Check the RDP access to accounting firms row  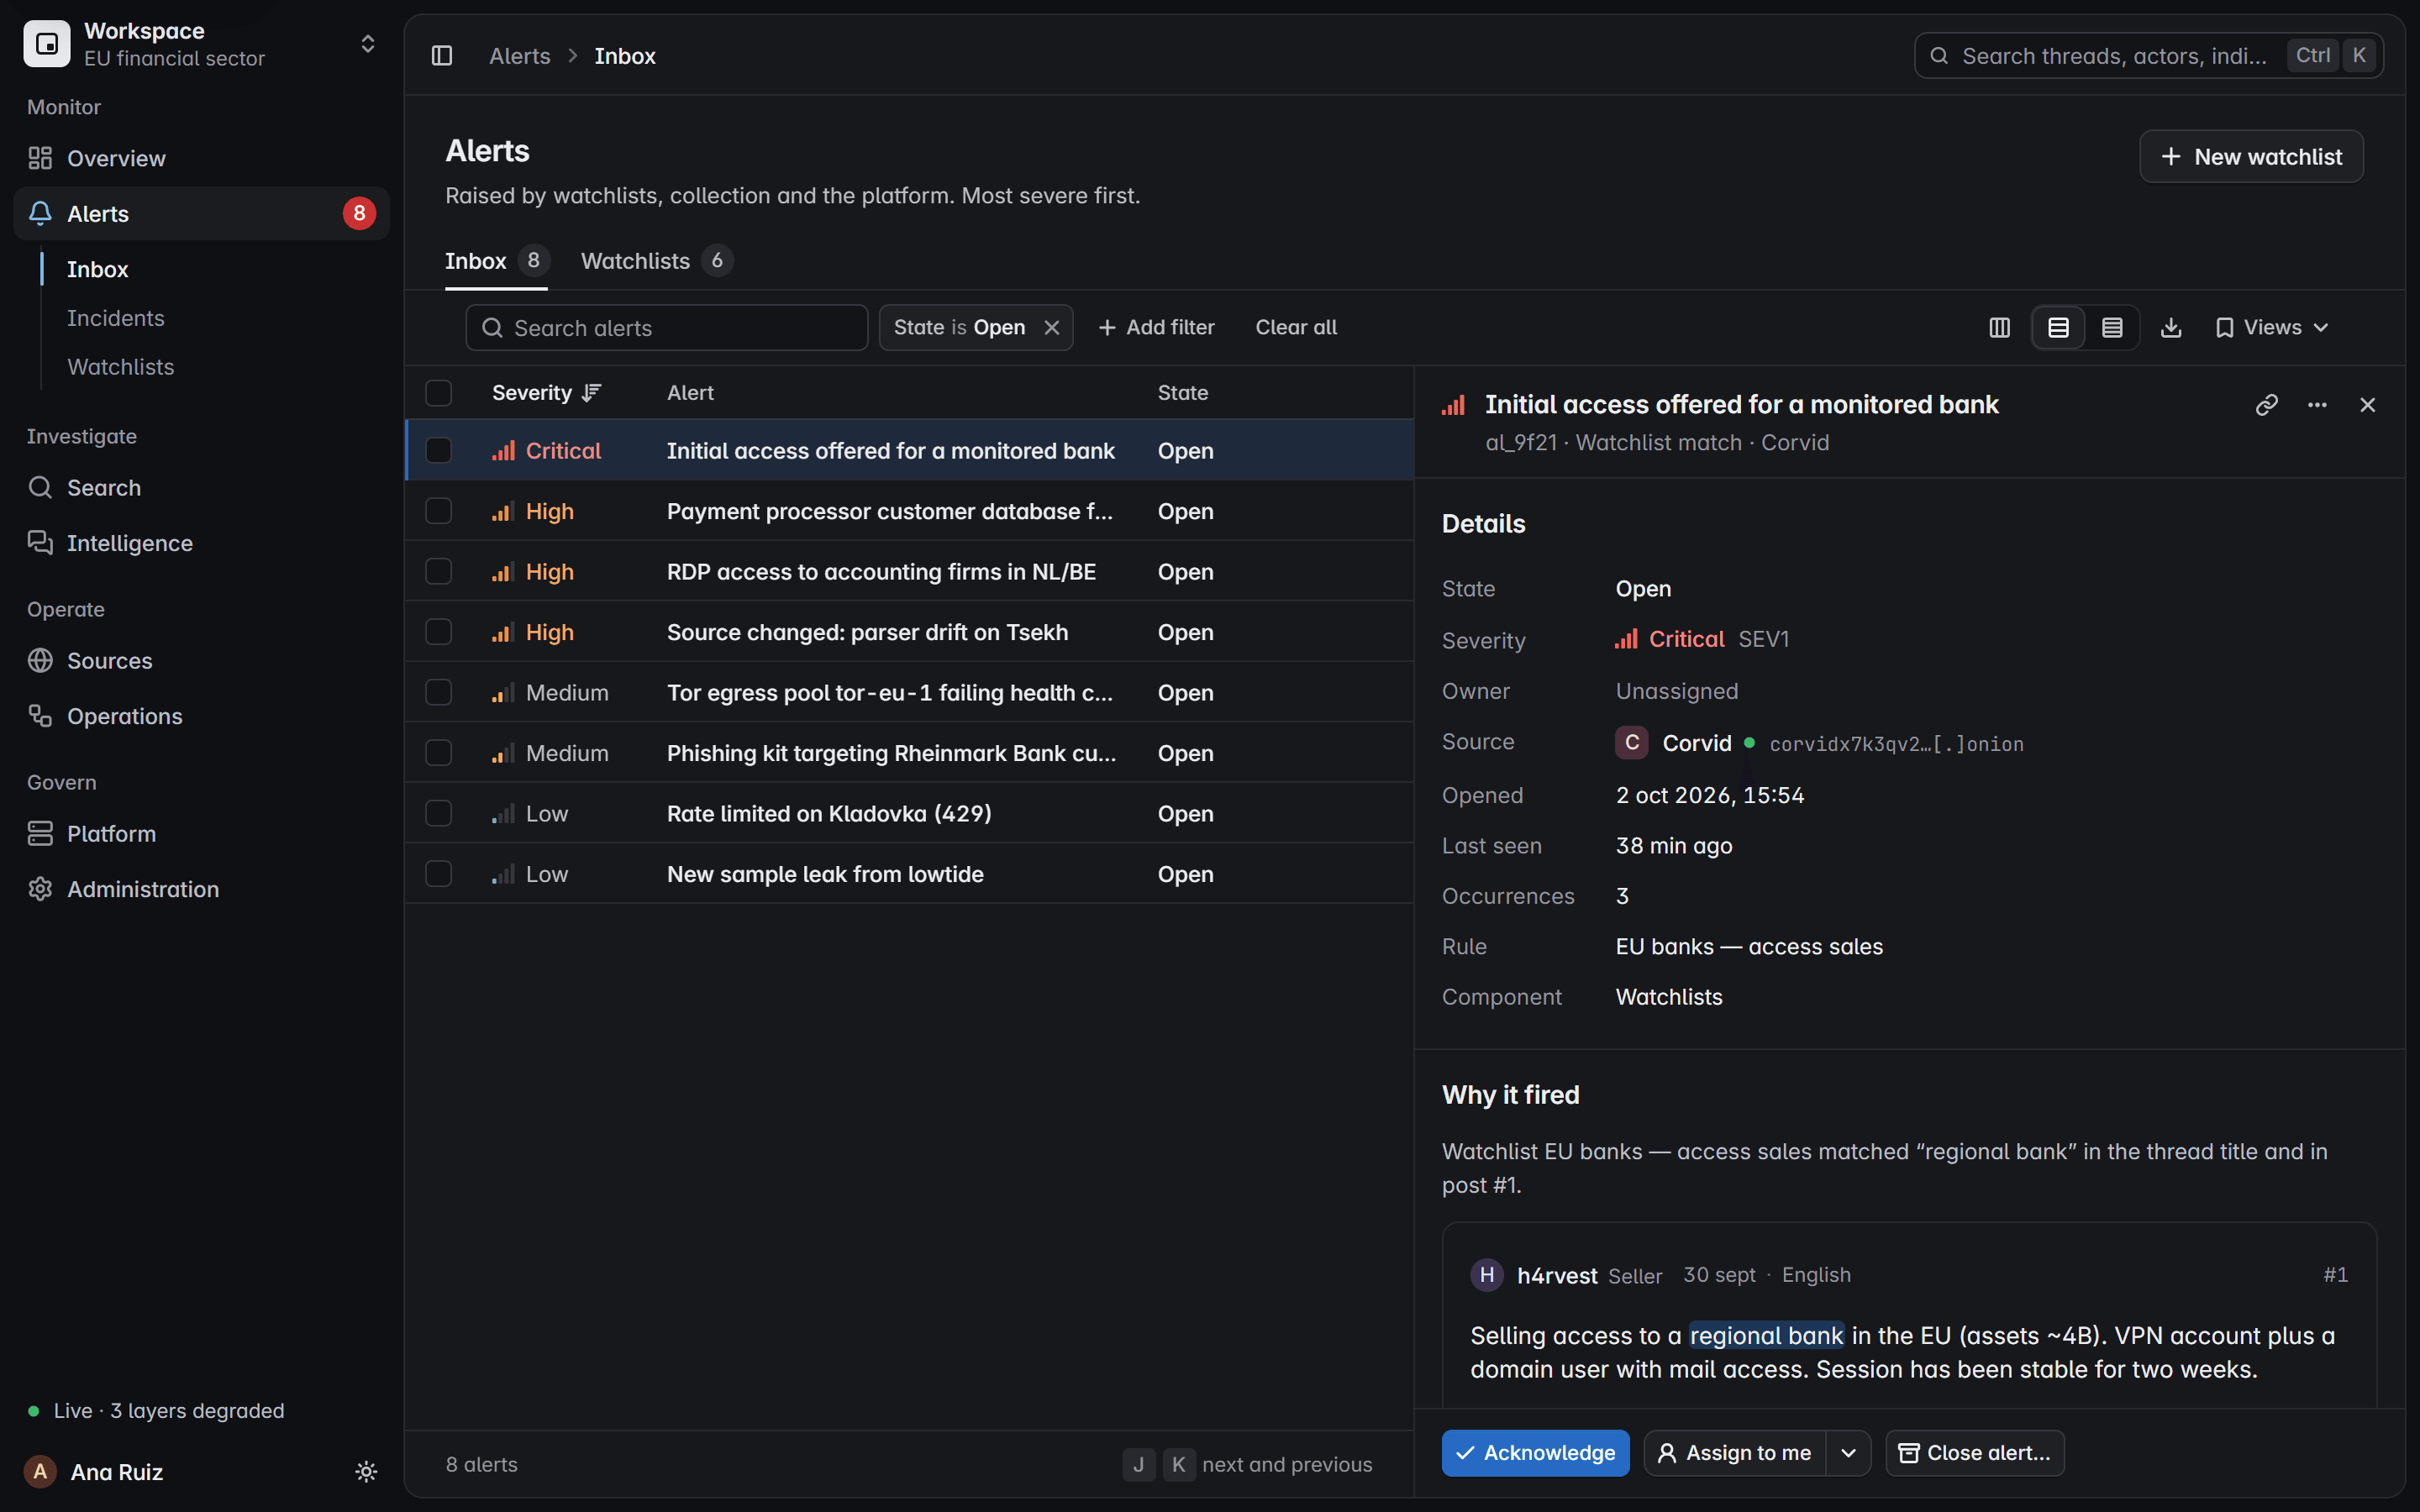438,571
